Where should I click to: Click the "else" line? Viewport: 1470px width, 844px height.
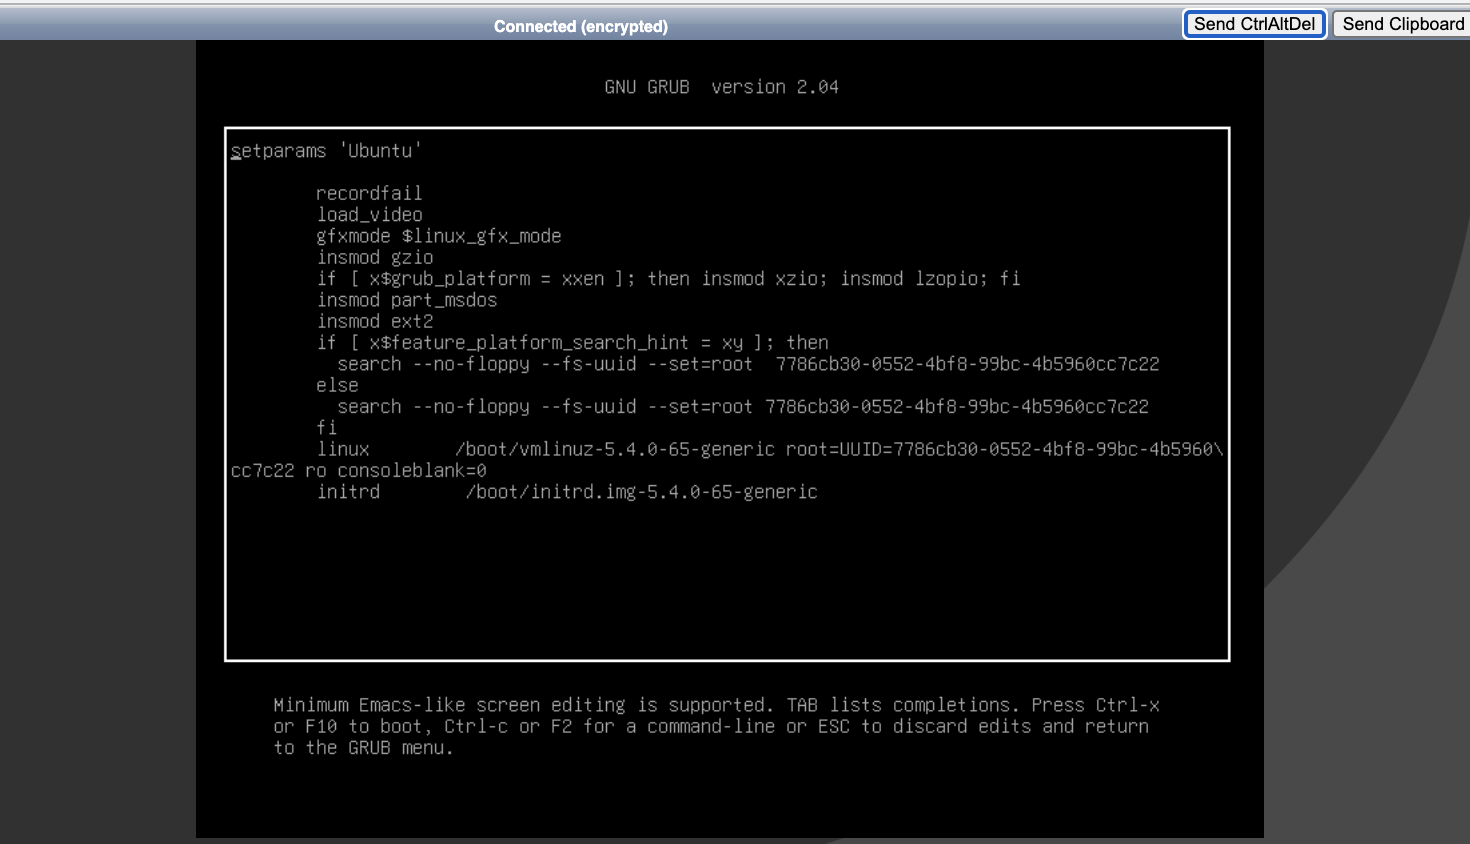pos(337,386)
